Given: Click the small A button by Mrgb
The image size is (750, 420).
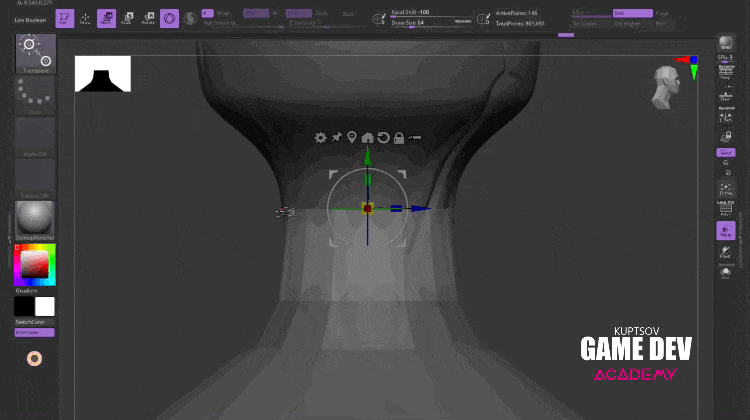Looking at the screenshot, I should 207,13.
